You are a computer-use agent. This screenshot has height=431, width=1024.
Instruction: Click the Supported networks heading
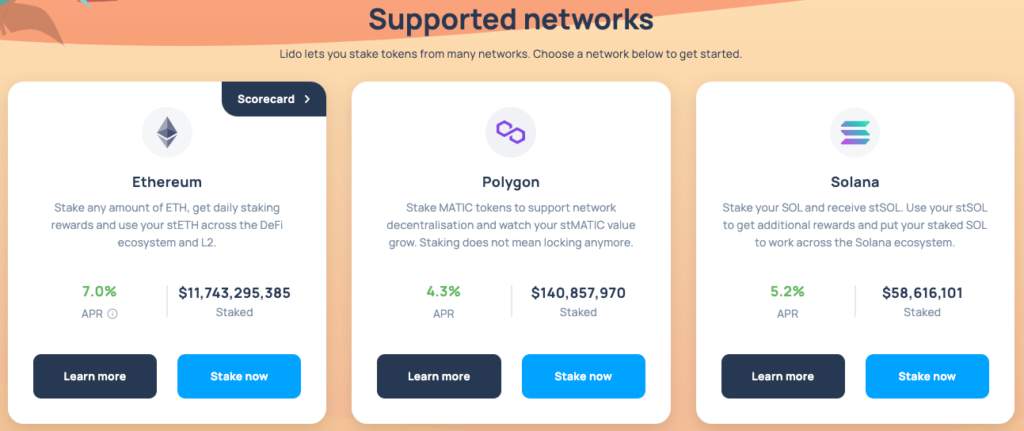coord(511,19)
